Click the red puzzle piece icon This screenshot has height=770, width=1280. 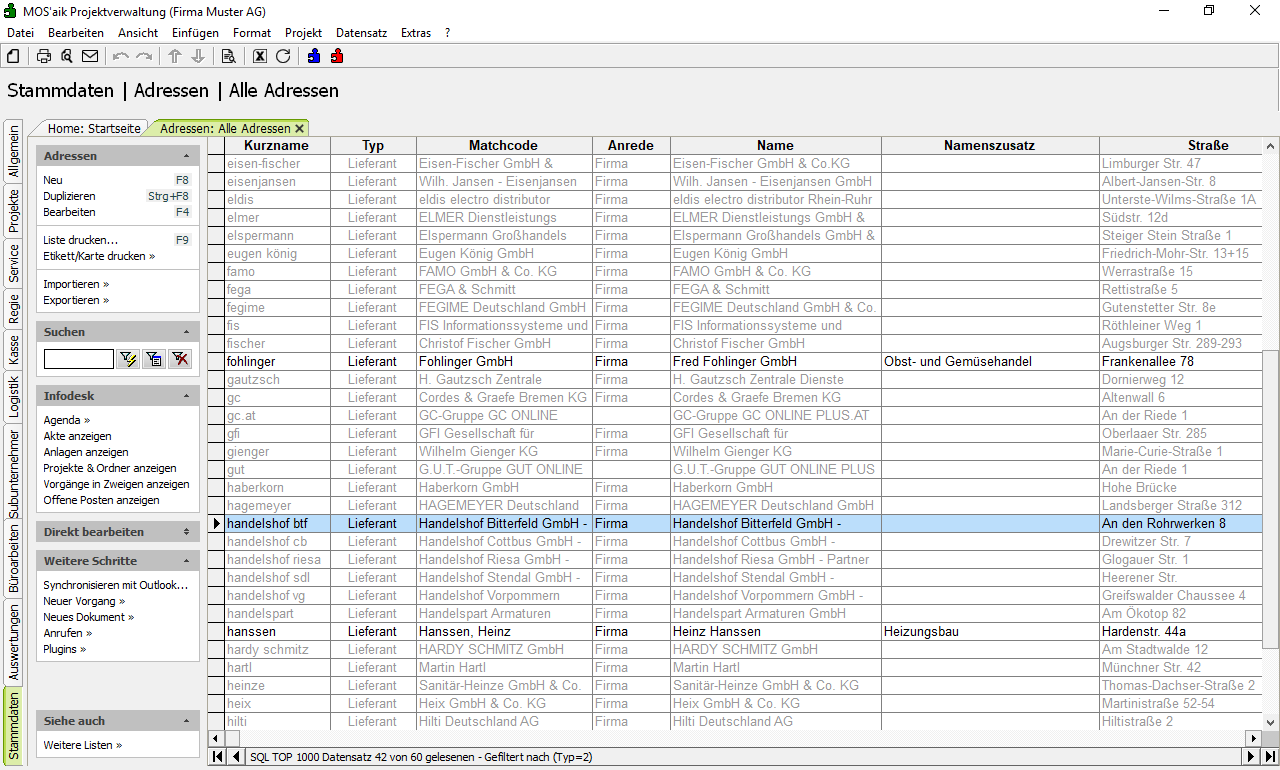[x=337, y=56]
